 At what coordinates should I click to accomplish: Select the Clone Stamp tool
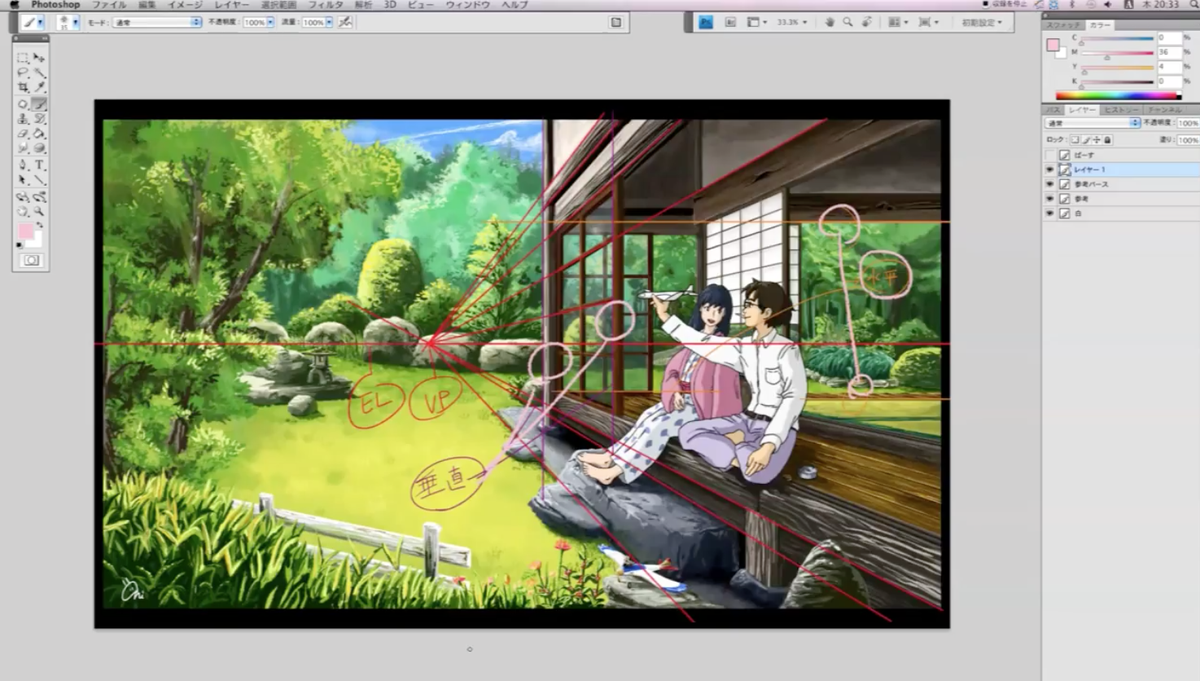pyautogui.click(x=23, y=119)
